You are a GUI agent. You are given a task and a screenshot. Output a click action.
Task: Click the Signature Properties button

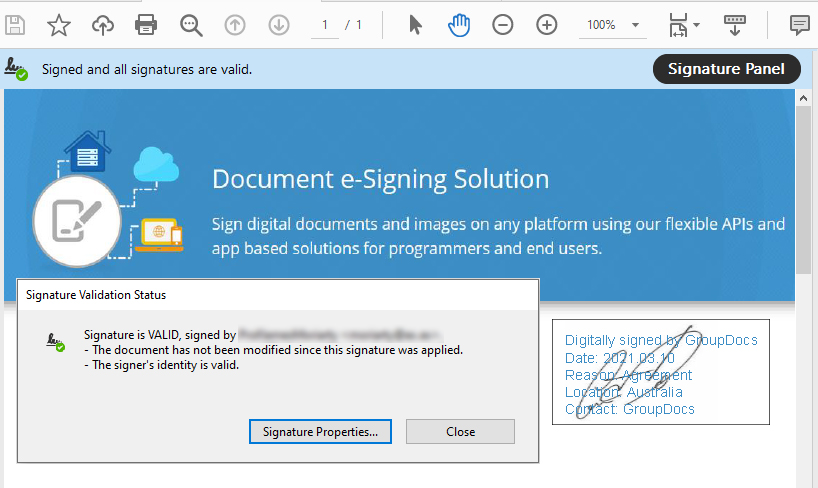click(320, 432)
